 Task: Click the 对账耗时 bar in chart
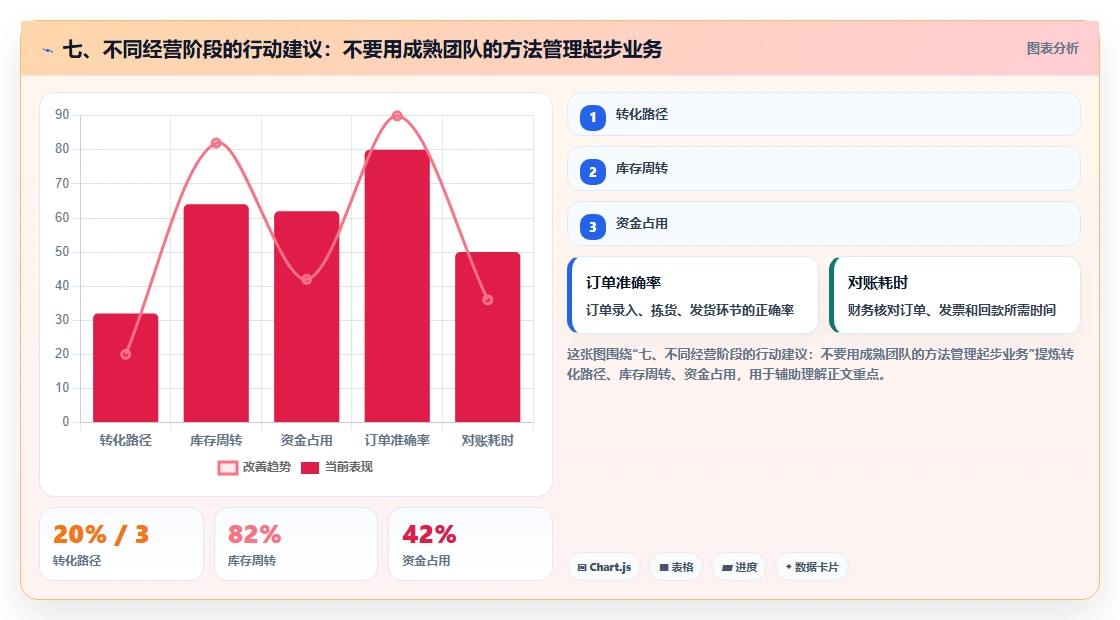click(488, 337)
